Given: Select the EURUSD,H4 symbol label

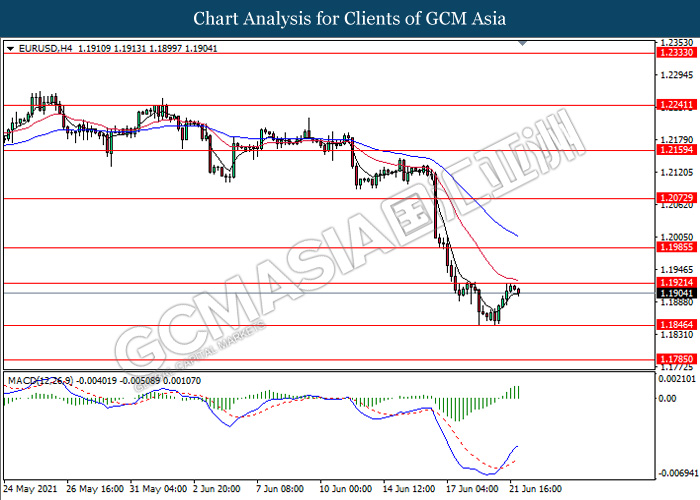Looking at the screenshot, I should [x=46, y=48].
